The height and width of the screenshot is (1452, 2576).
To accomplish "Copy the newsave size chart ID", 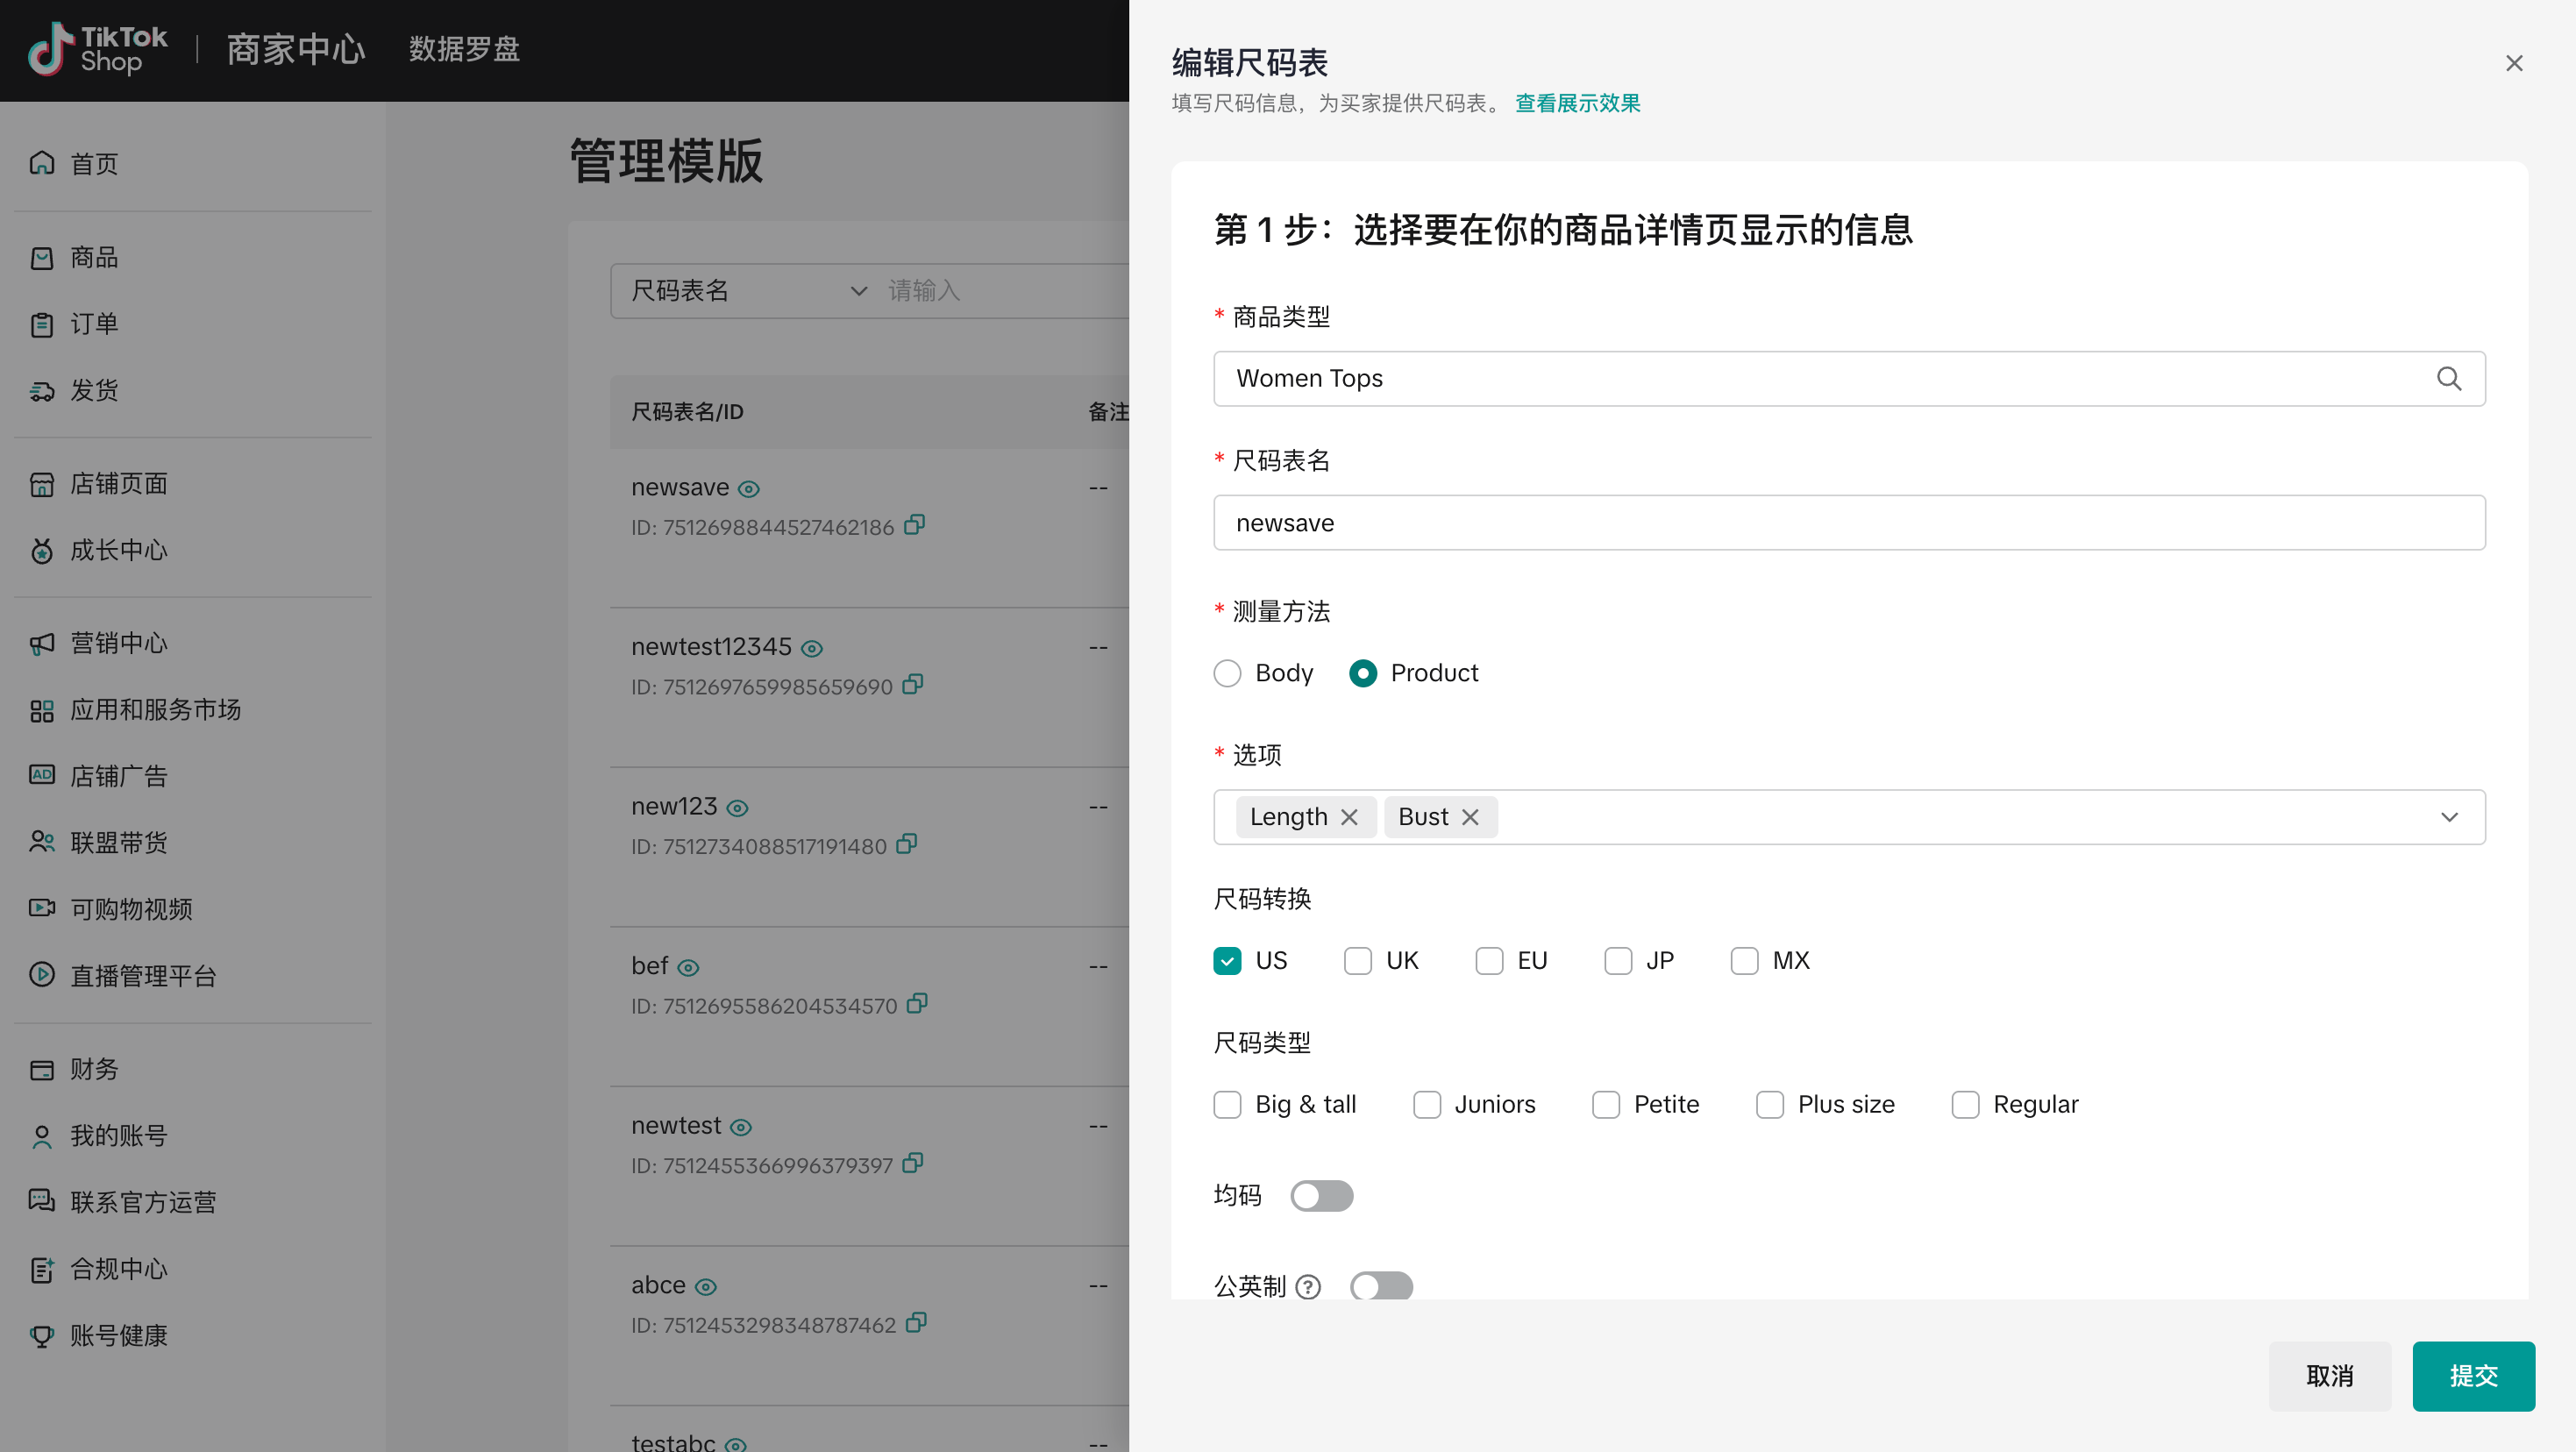I will point(914,525).
